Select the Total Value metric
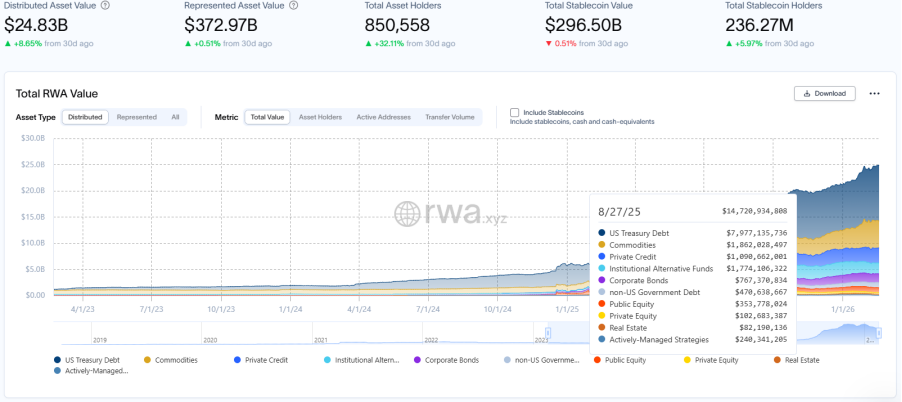The image size is (902, 402). click(267, 117)
